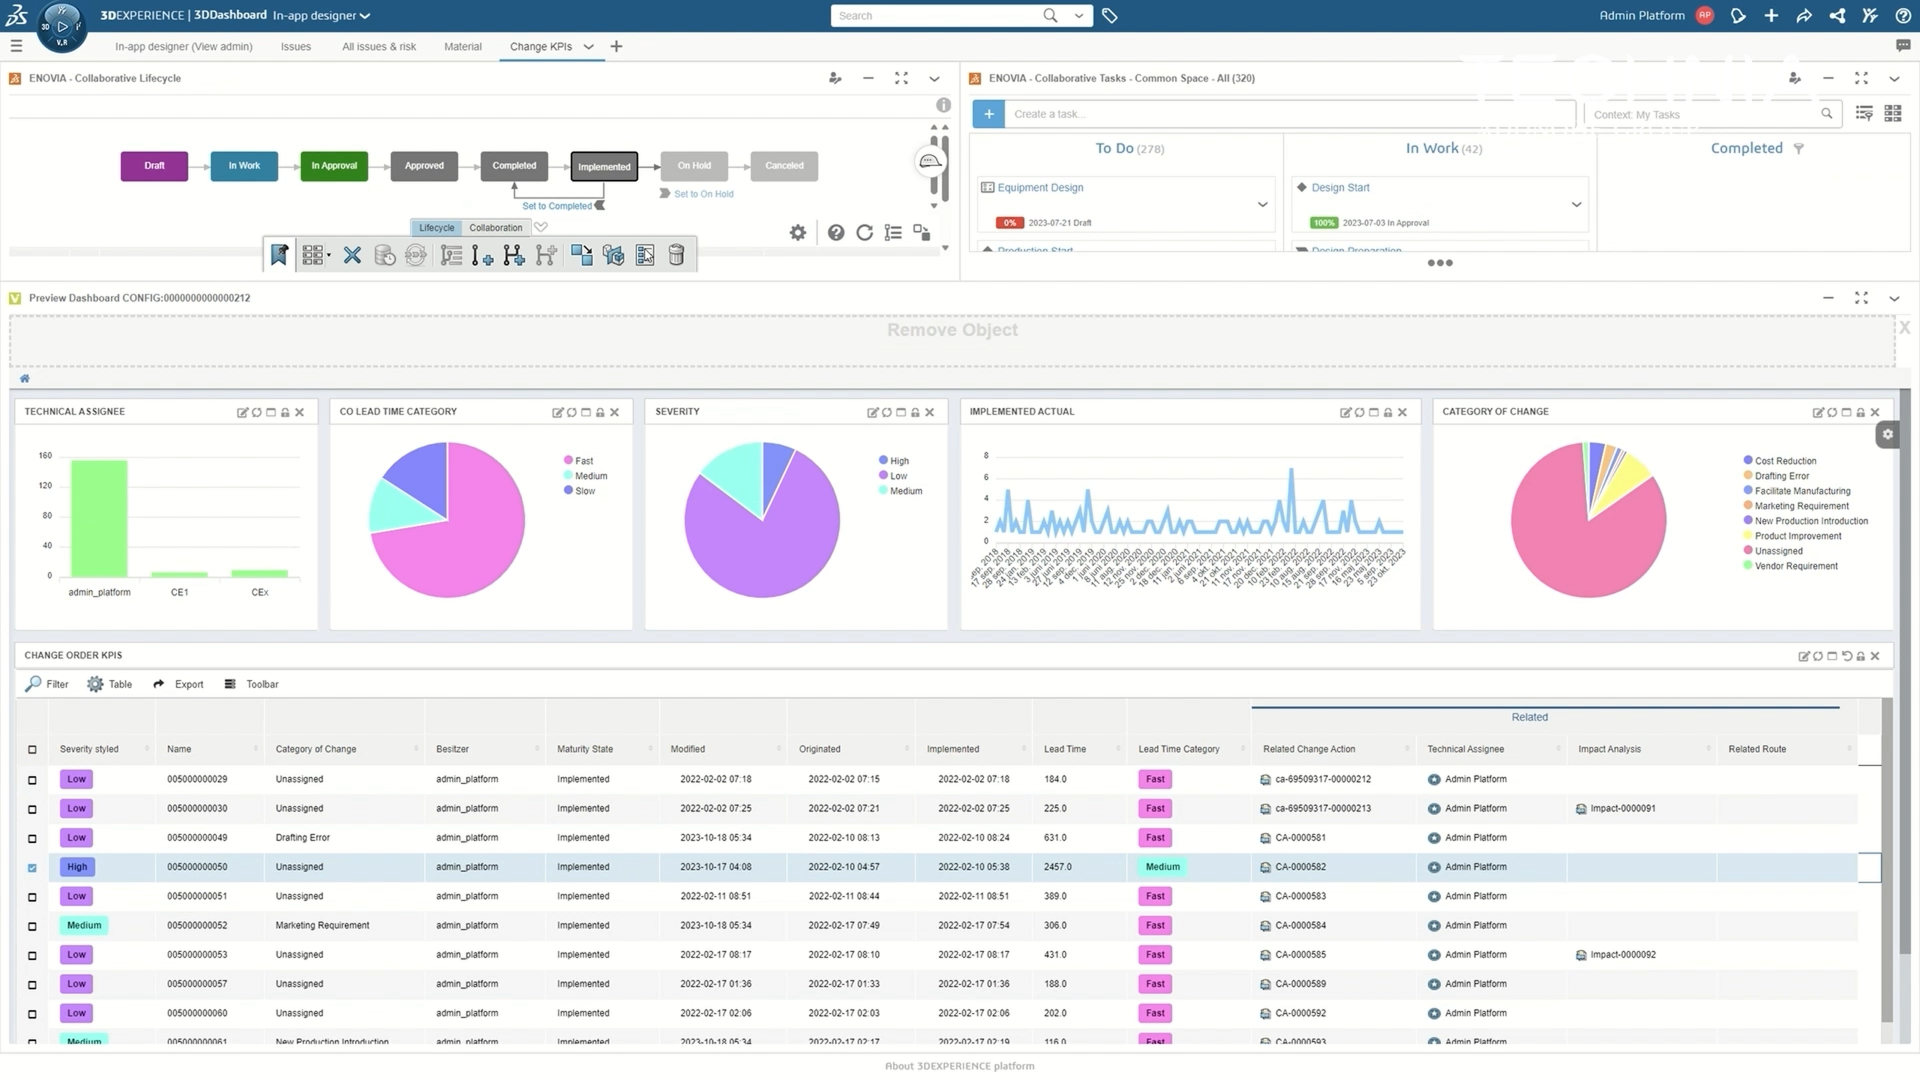Image resolution: width=1920 pixels, height=1080 pixels.
Task: Click the refresh icon in lifecycle widget
Action: (864, 232)
